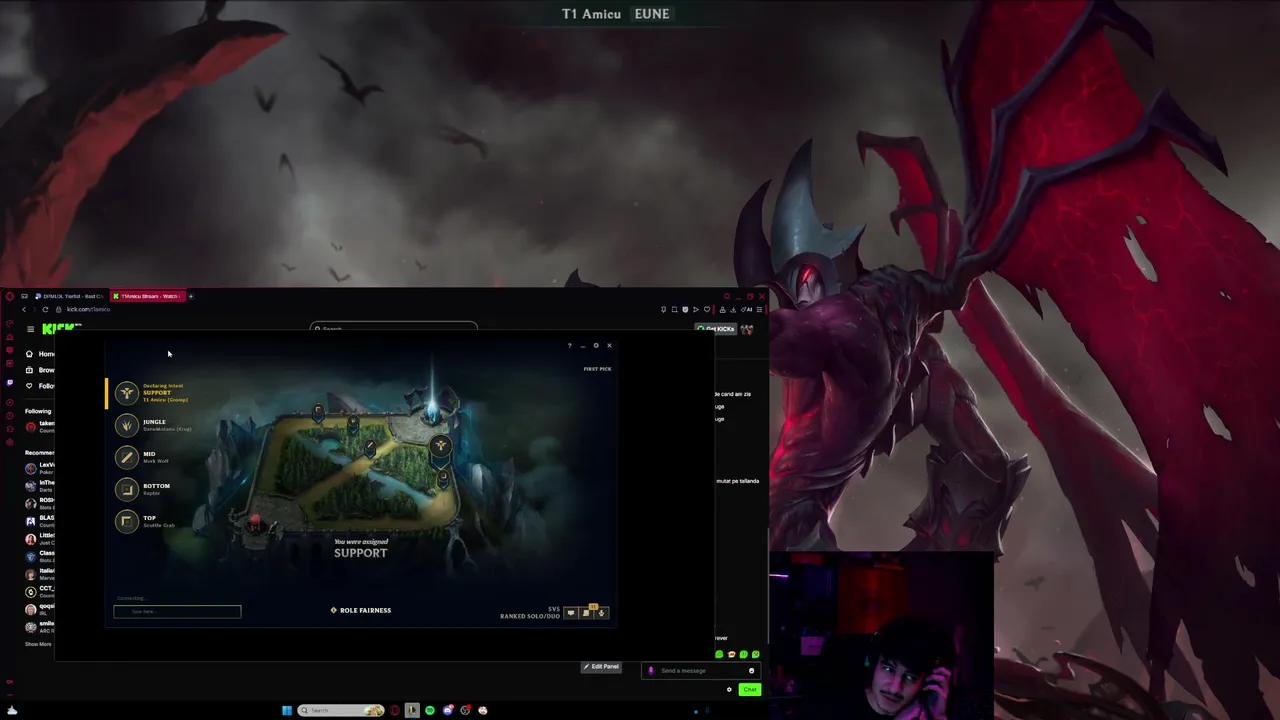Click the Jungle role icon
Viewport: 1280px width, 720px height.
(x=126, y=425)
